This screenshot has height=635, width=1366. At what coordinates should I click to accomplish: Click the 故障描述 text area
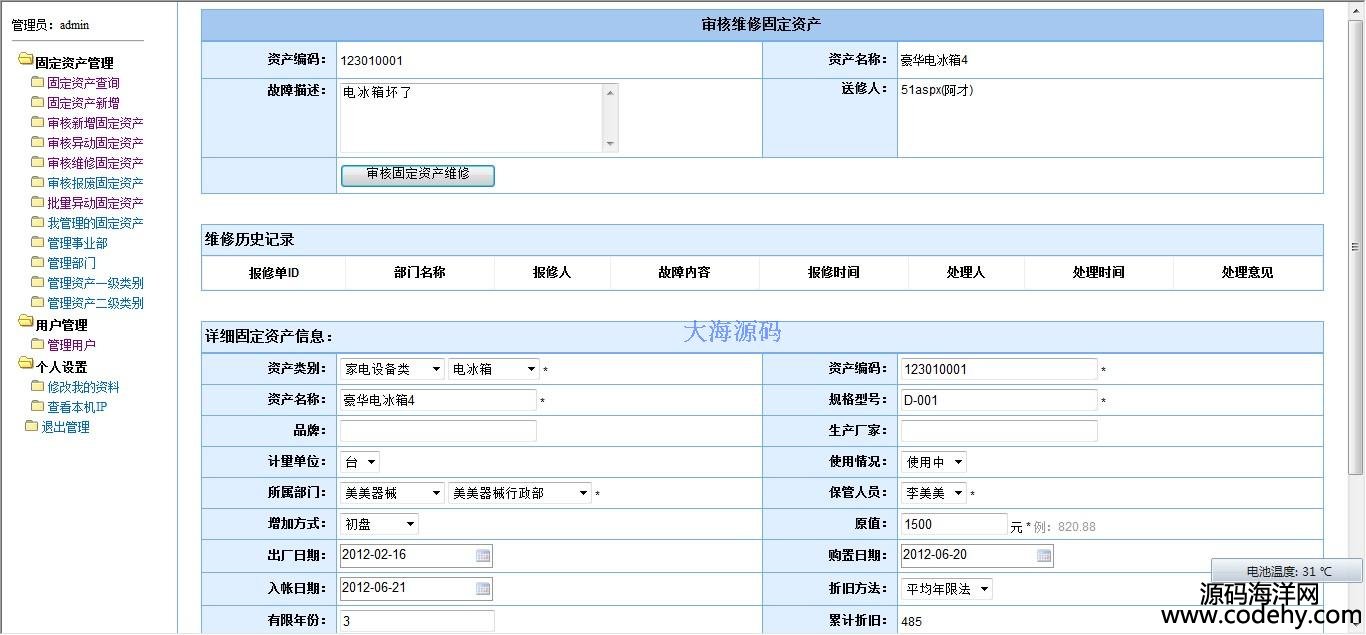[479, 118]
